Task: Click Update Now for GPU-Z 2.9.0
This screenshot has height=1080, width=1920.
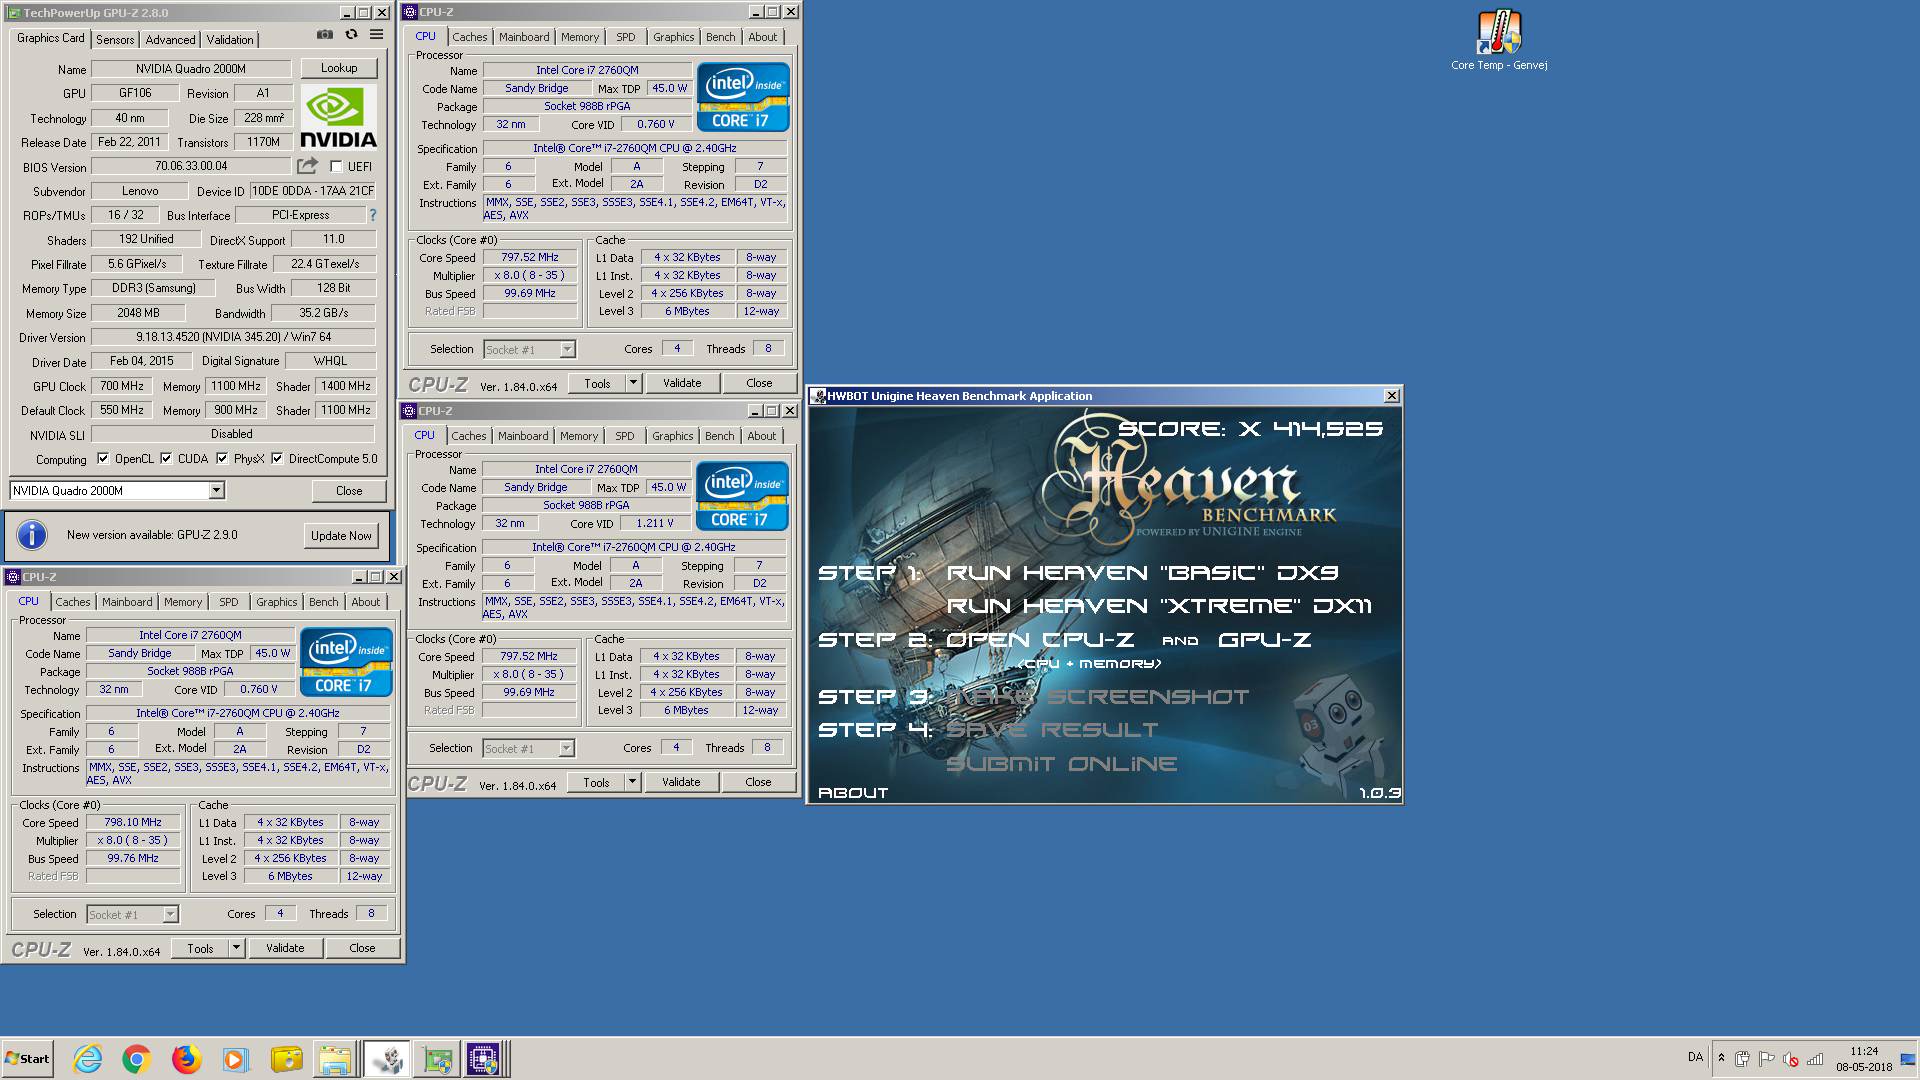Action: tap(341, 536)
